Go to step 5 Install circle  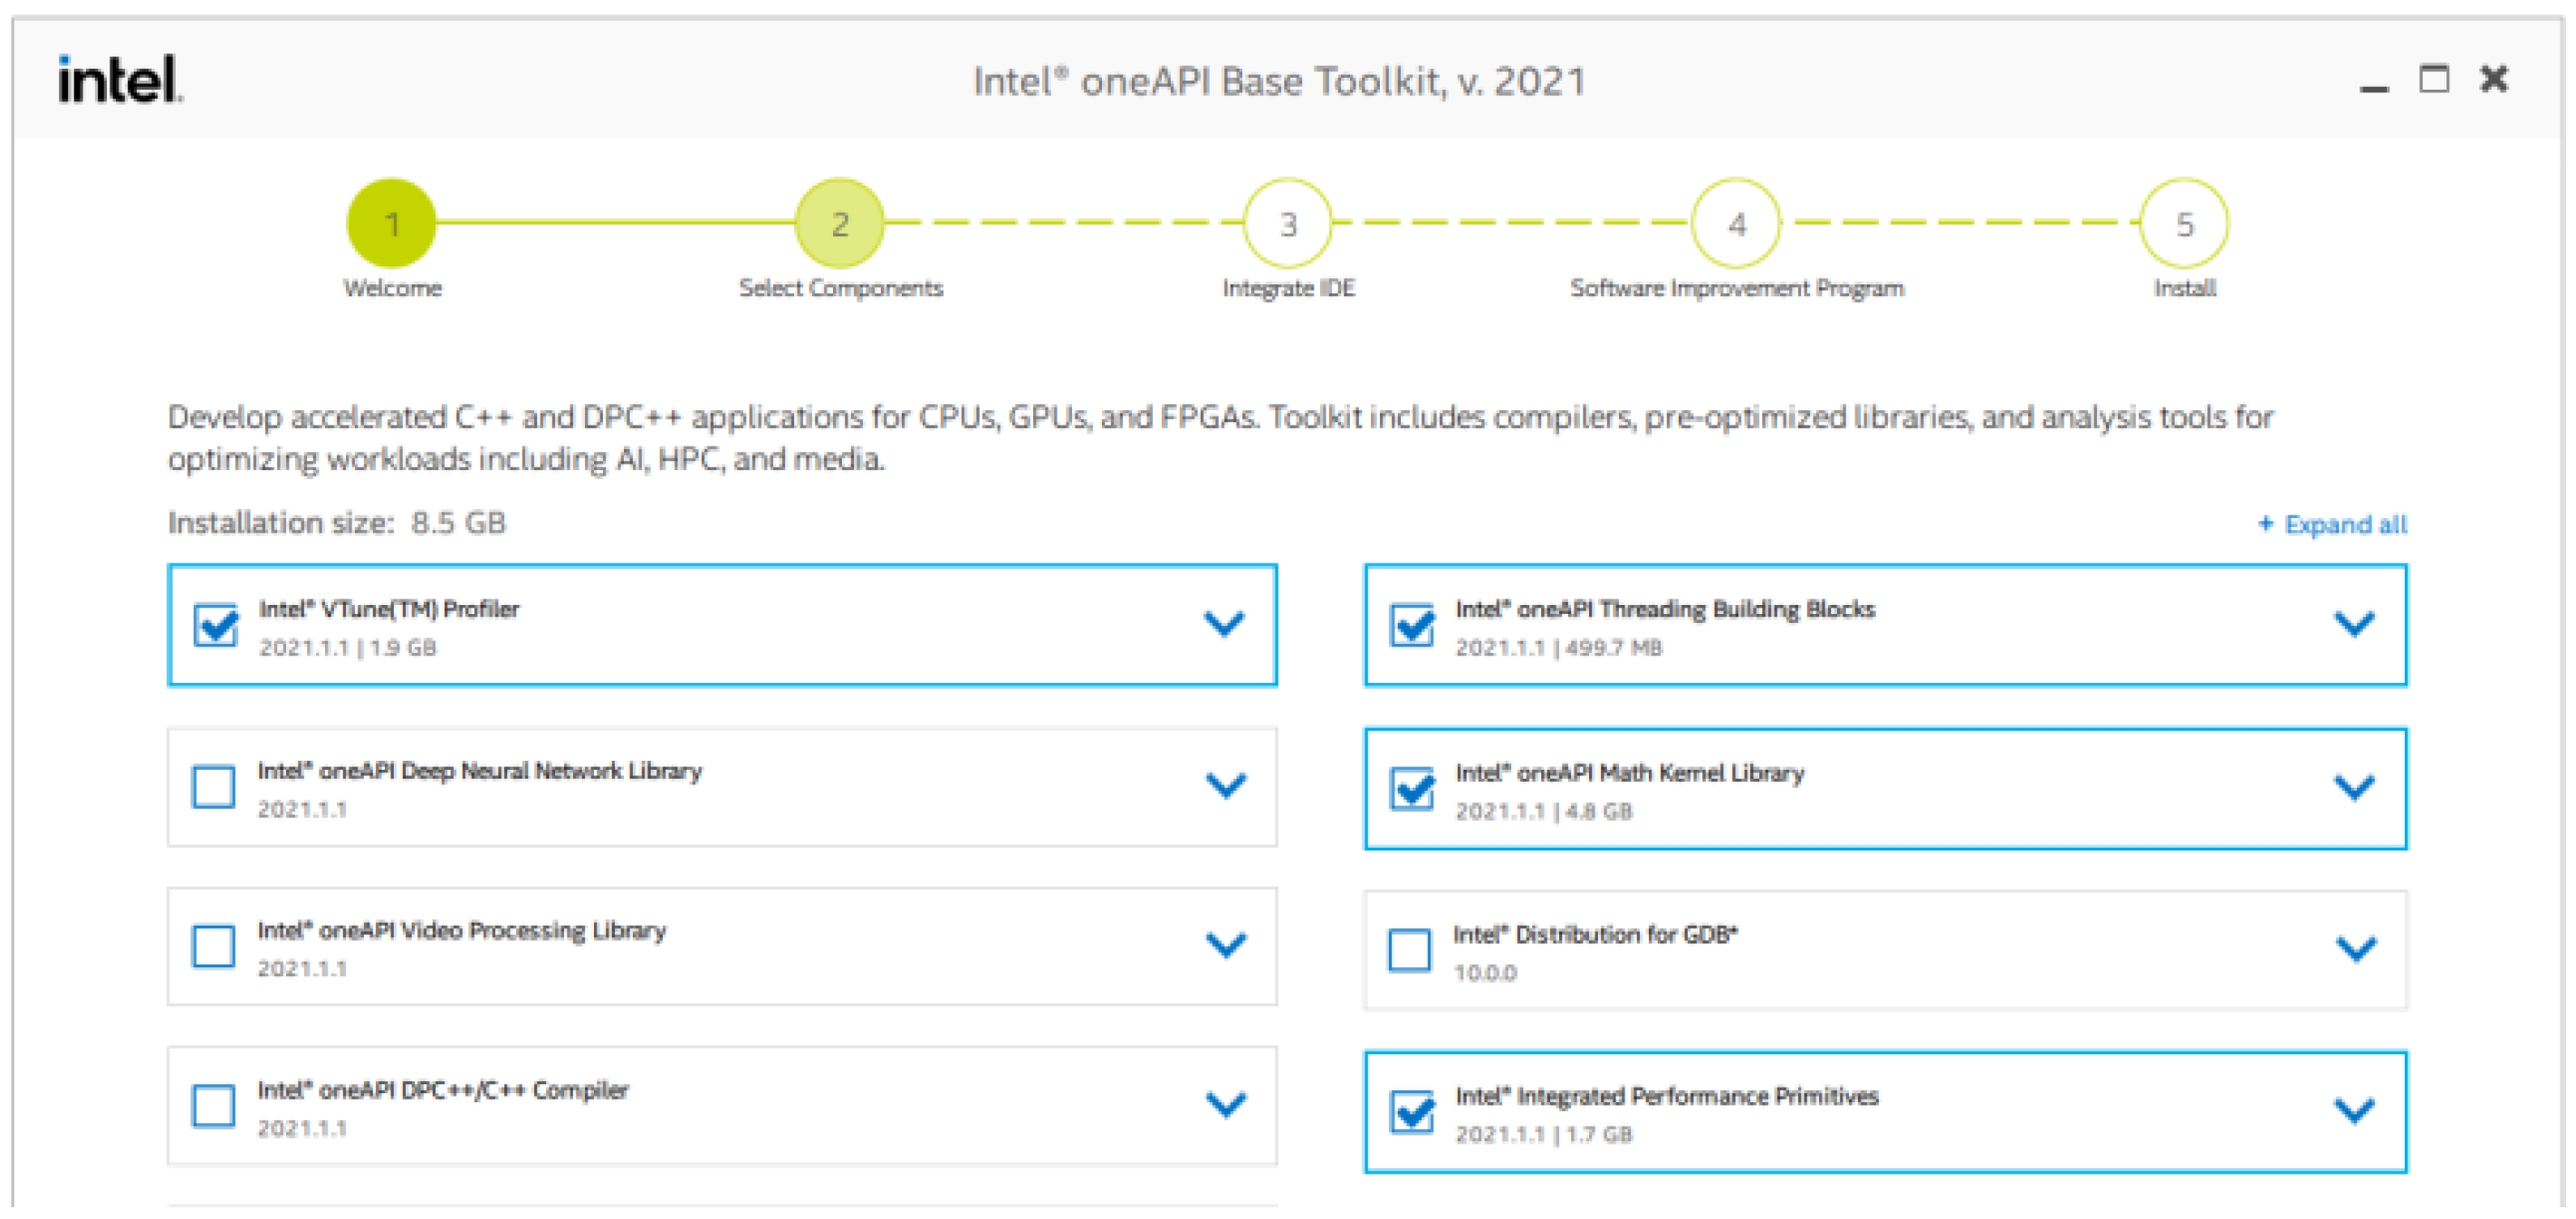click(2184, 223)
